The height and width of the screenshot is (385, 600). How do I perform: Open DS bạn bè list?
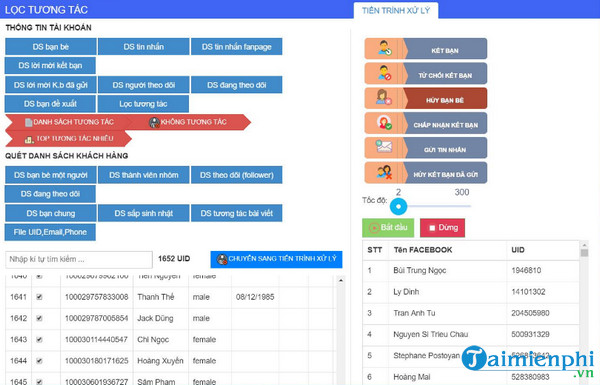pyautogui.click(x=51, y=47)
